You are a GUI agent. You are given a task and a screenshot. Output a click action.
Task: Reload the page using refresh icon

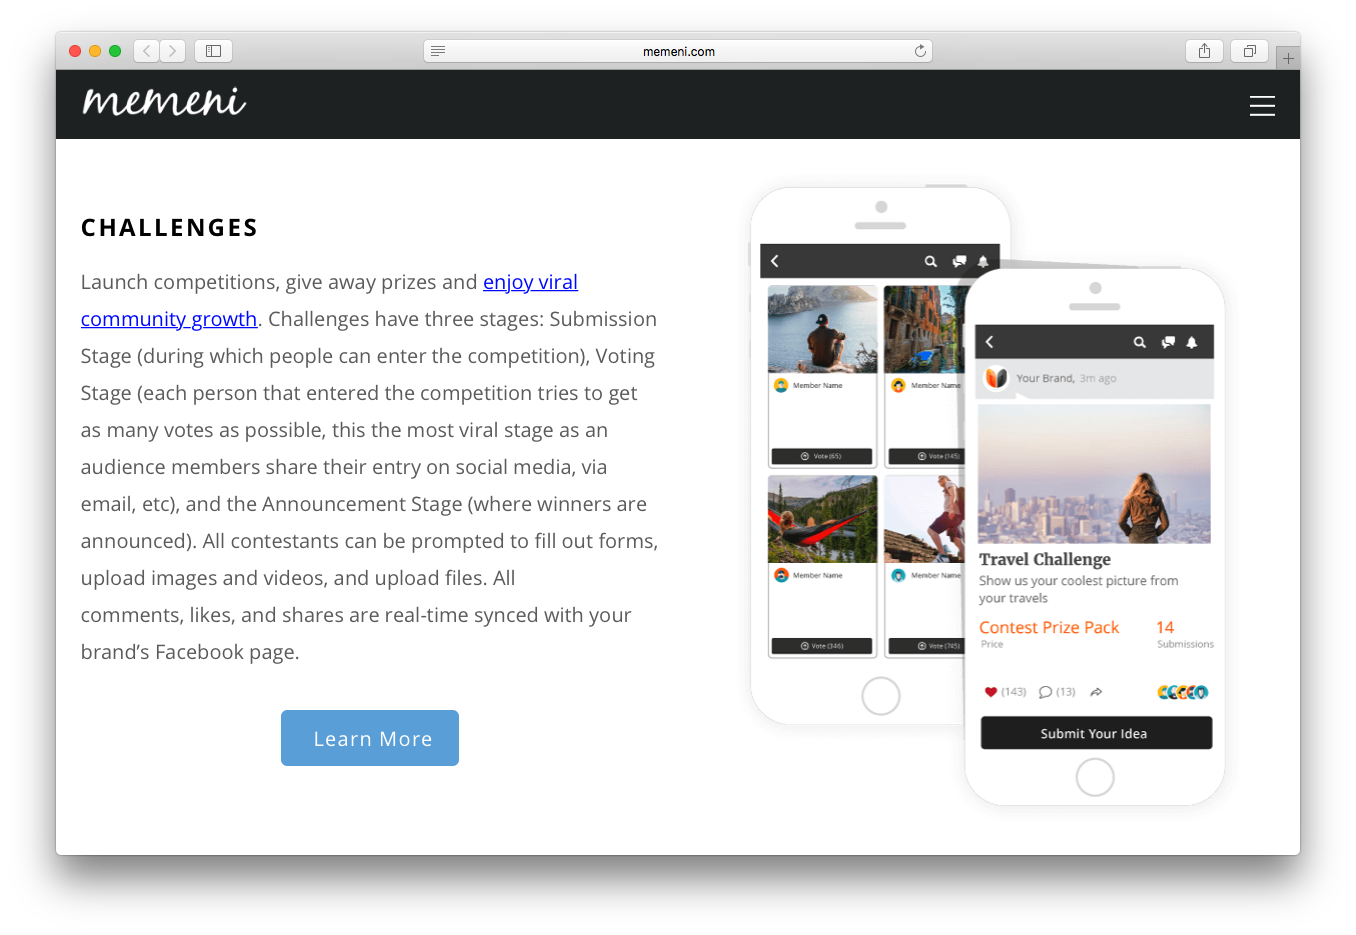[x=920, y=51]
